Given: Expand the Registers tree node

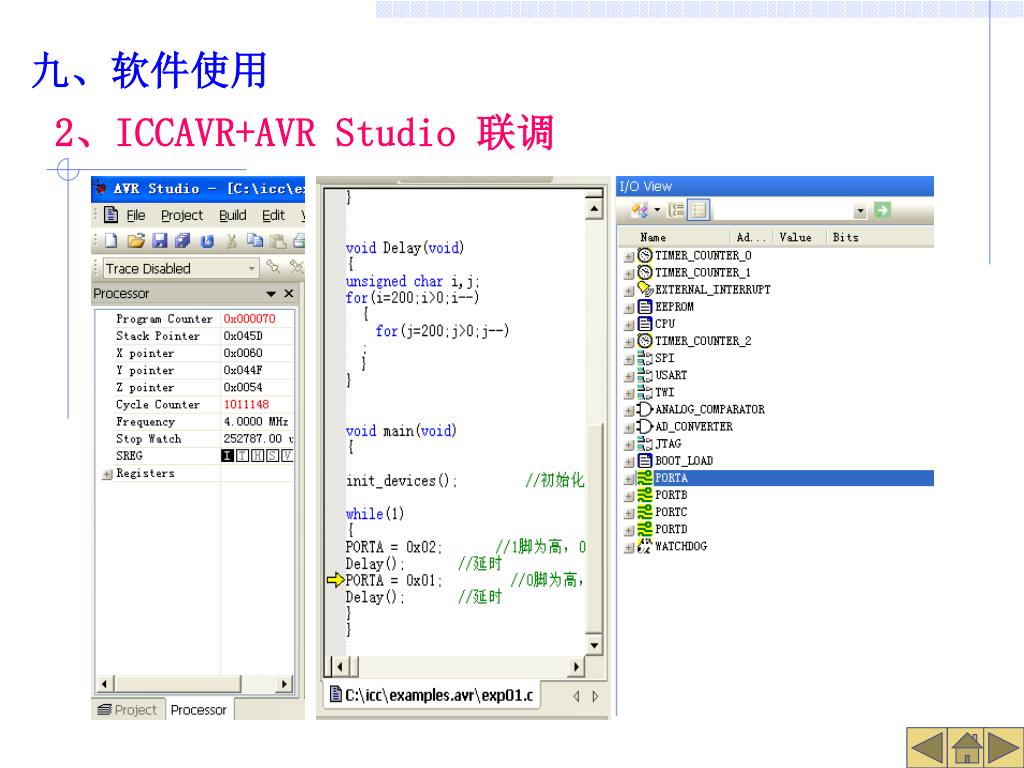Looking at the screenshot, I should 107,474.
